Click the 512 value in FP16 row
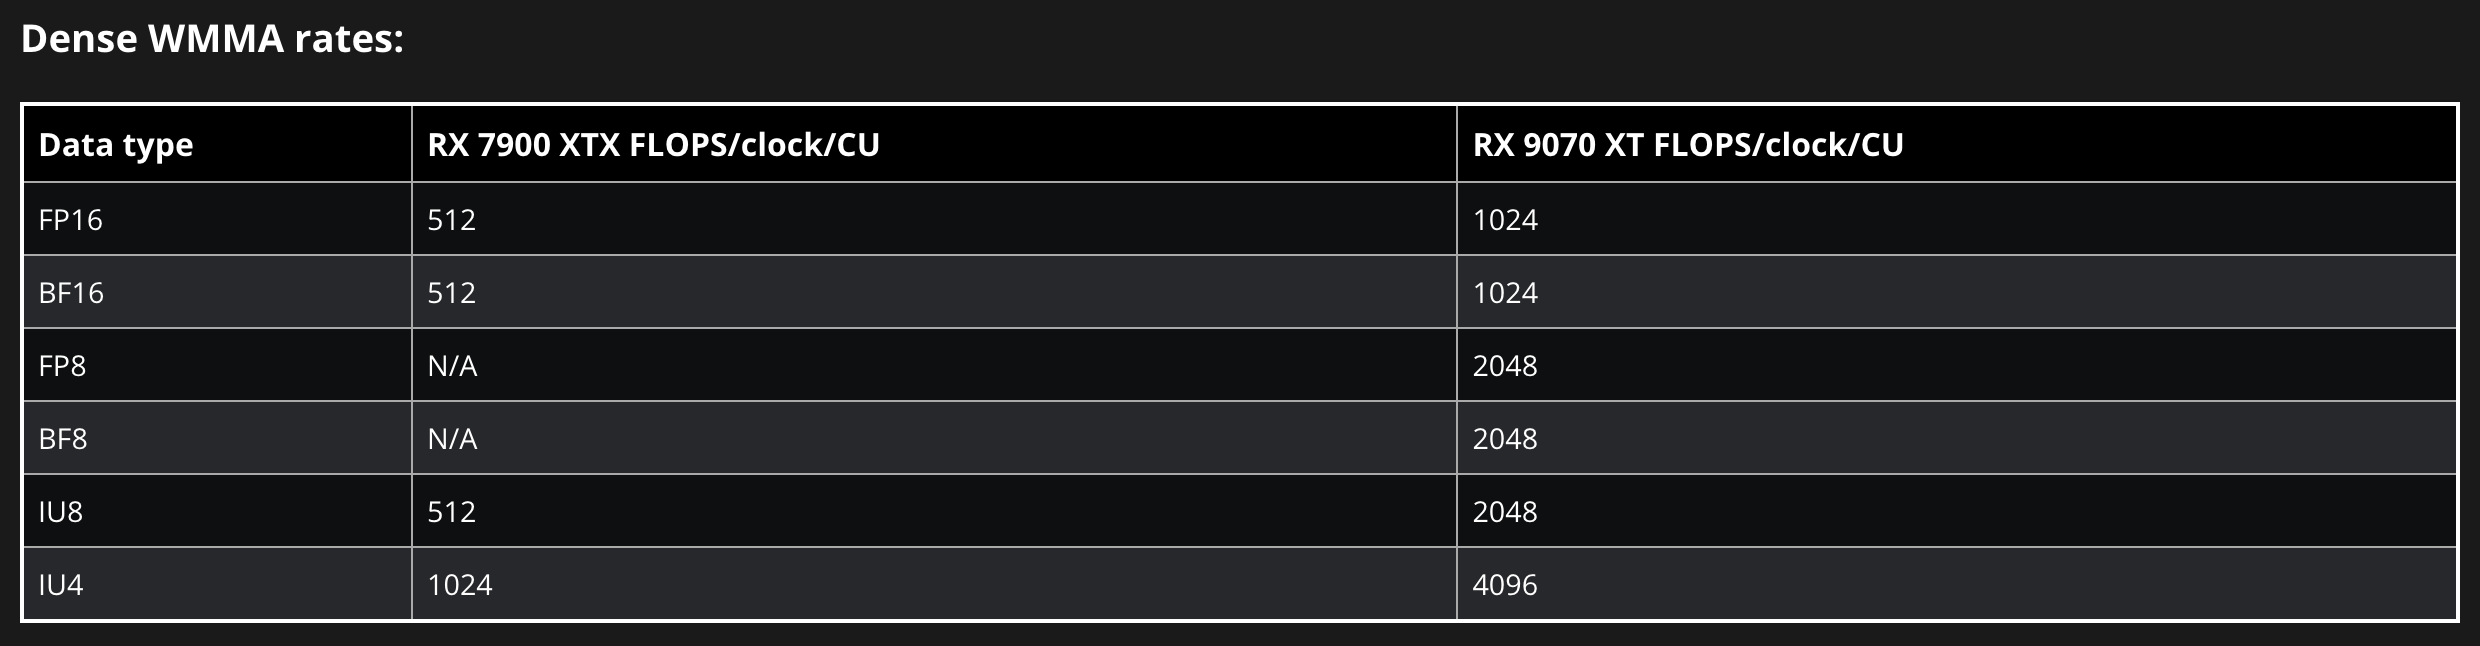The width and height of the screenshot is (2480, 646). (451, 219)
